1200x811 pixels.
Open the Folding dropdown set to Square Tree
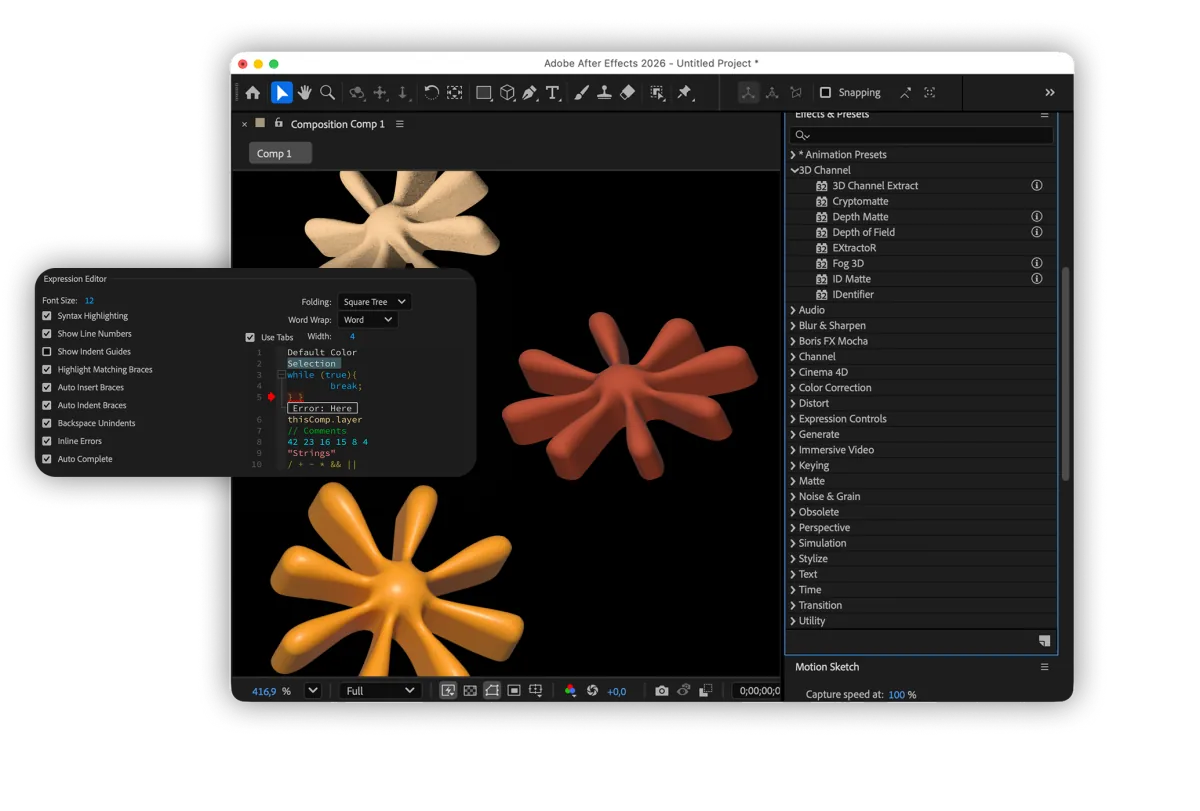coord(374,302)
